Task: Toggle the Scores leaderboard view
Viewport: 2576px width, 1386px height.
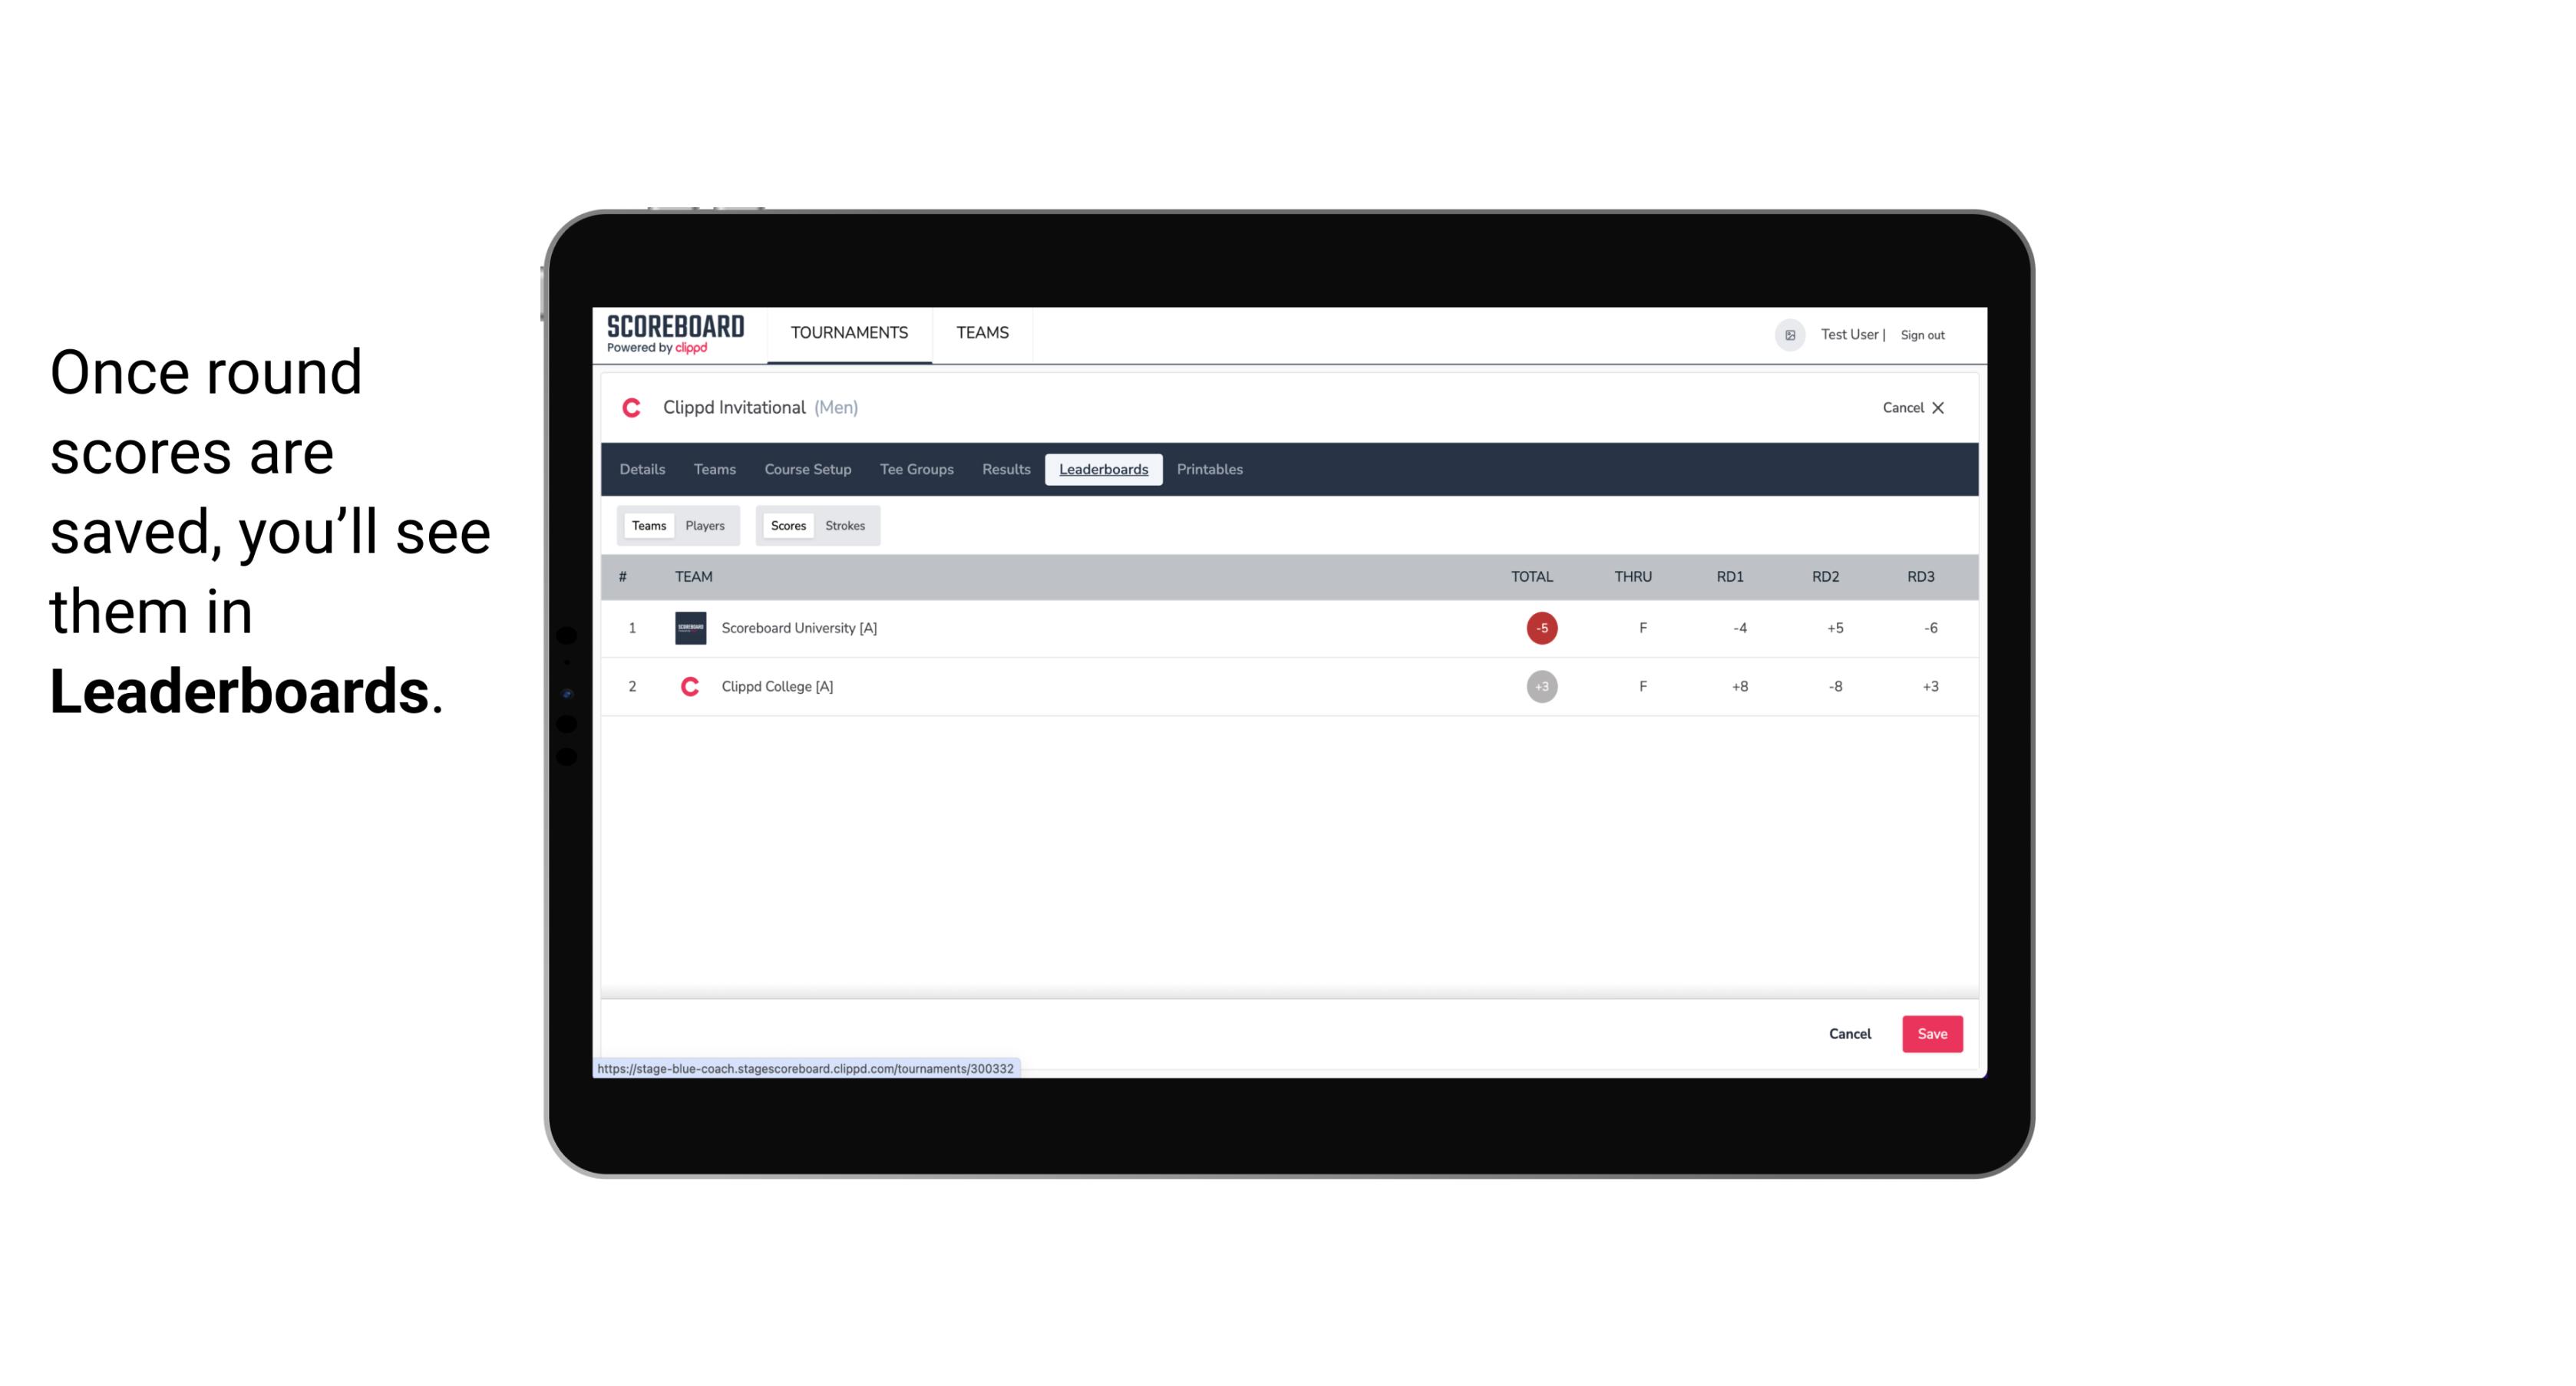Action: (787, 526)
